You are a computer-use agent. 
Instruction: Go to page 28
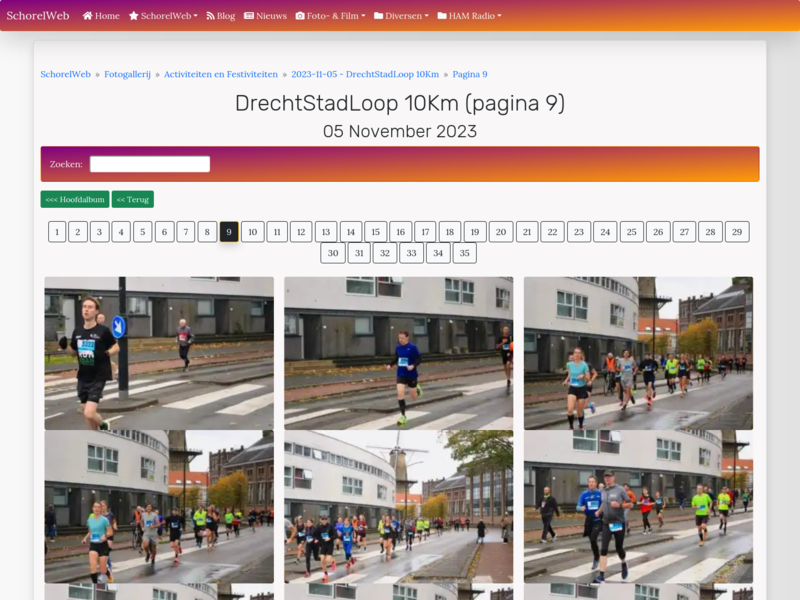coord(710,232)
